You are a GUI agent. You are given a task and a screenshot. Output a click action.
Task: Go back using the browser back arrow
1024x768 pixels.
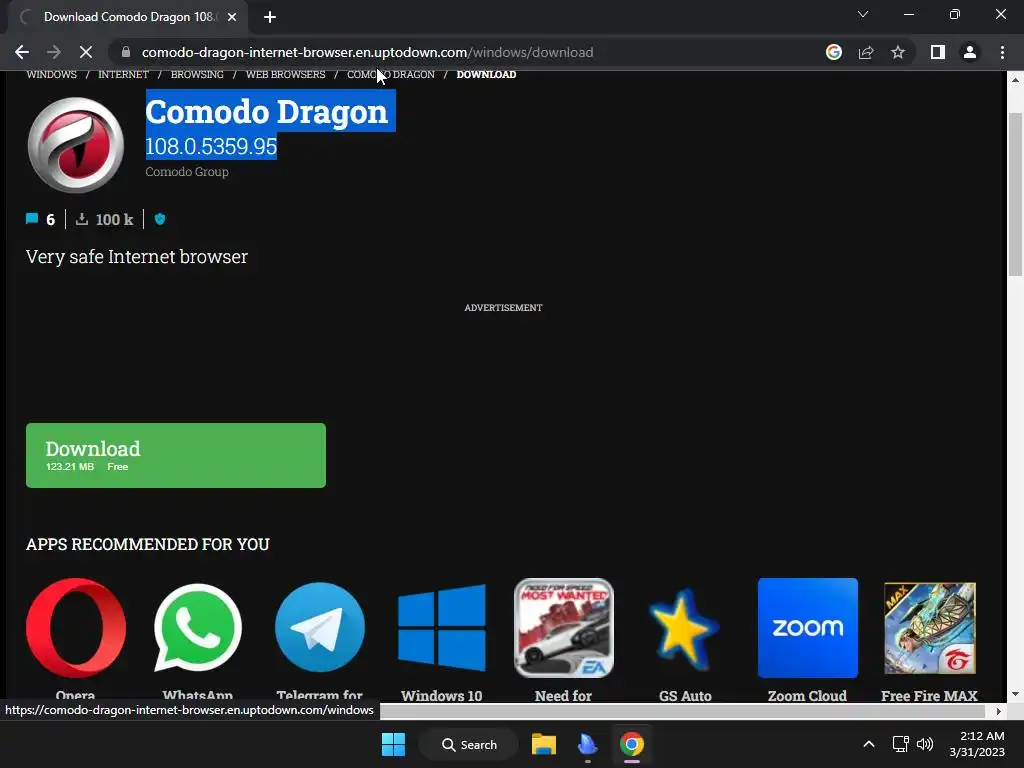tap(22, 52)
